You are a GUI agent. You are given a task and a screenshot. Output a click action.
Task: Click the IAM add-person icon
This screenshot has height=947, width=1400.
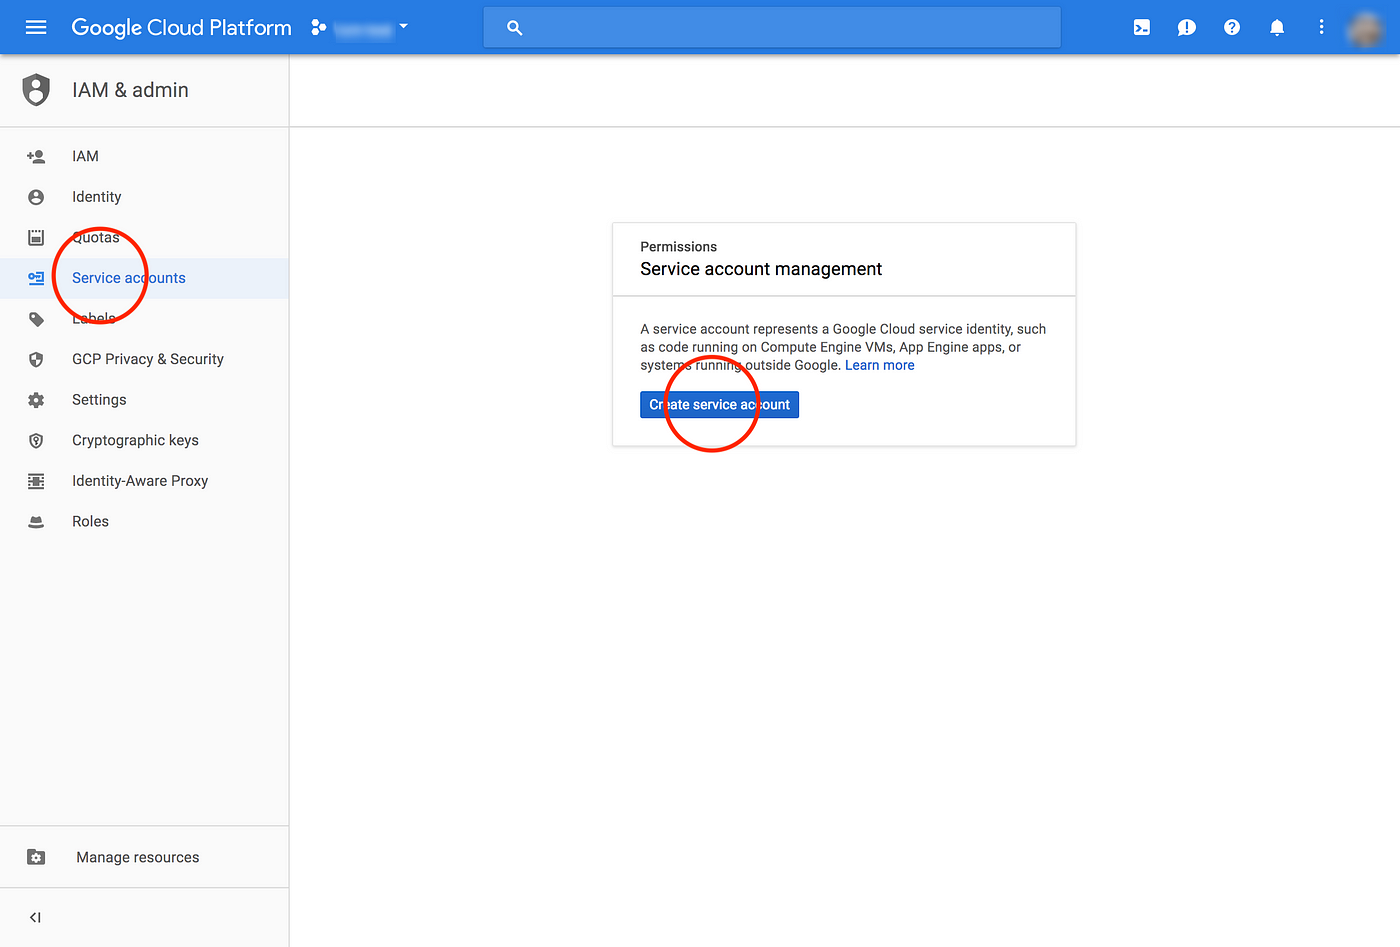coord(36,156)
